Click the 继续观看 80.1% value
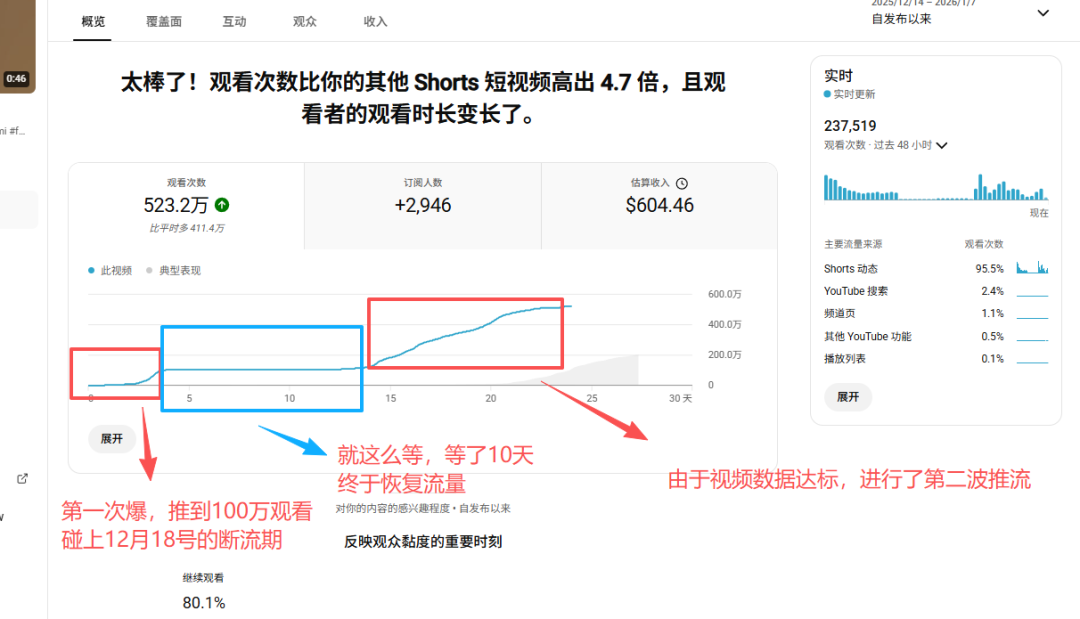The image size is (1080, 619). pyautogui.click(x=204, y=603)
